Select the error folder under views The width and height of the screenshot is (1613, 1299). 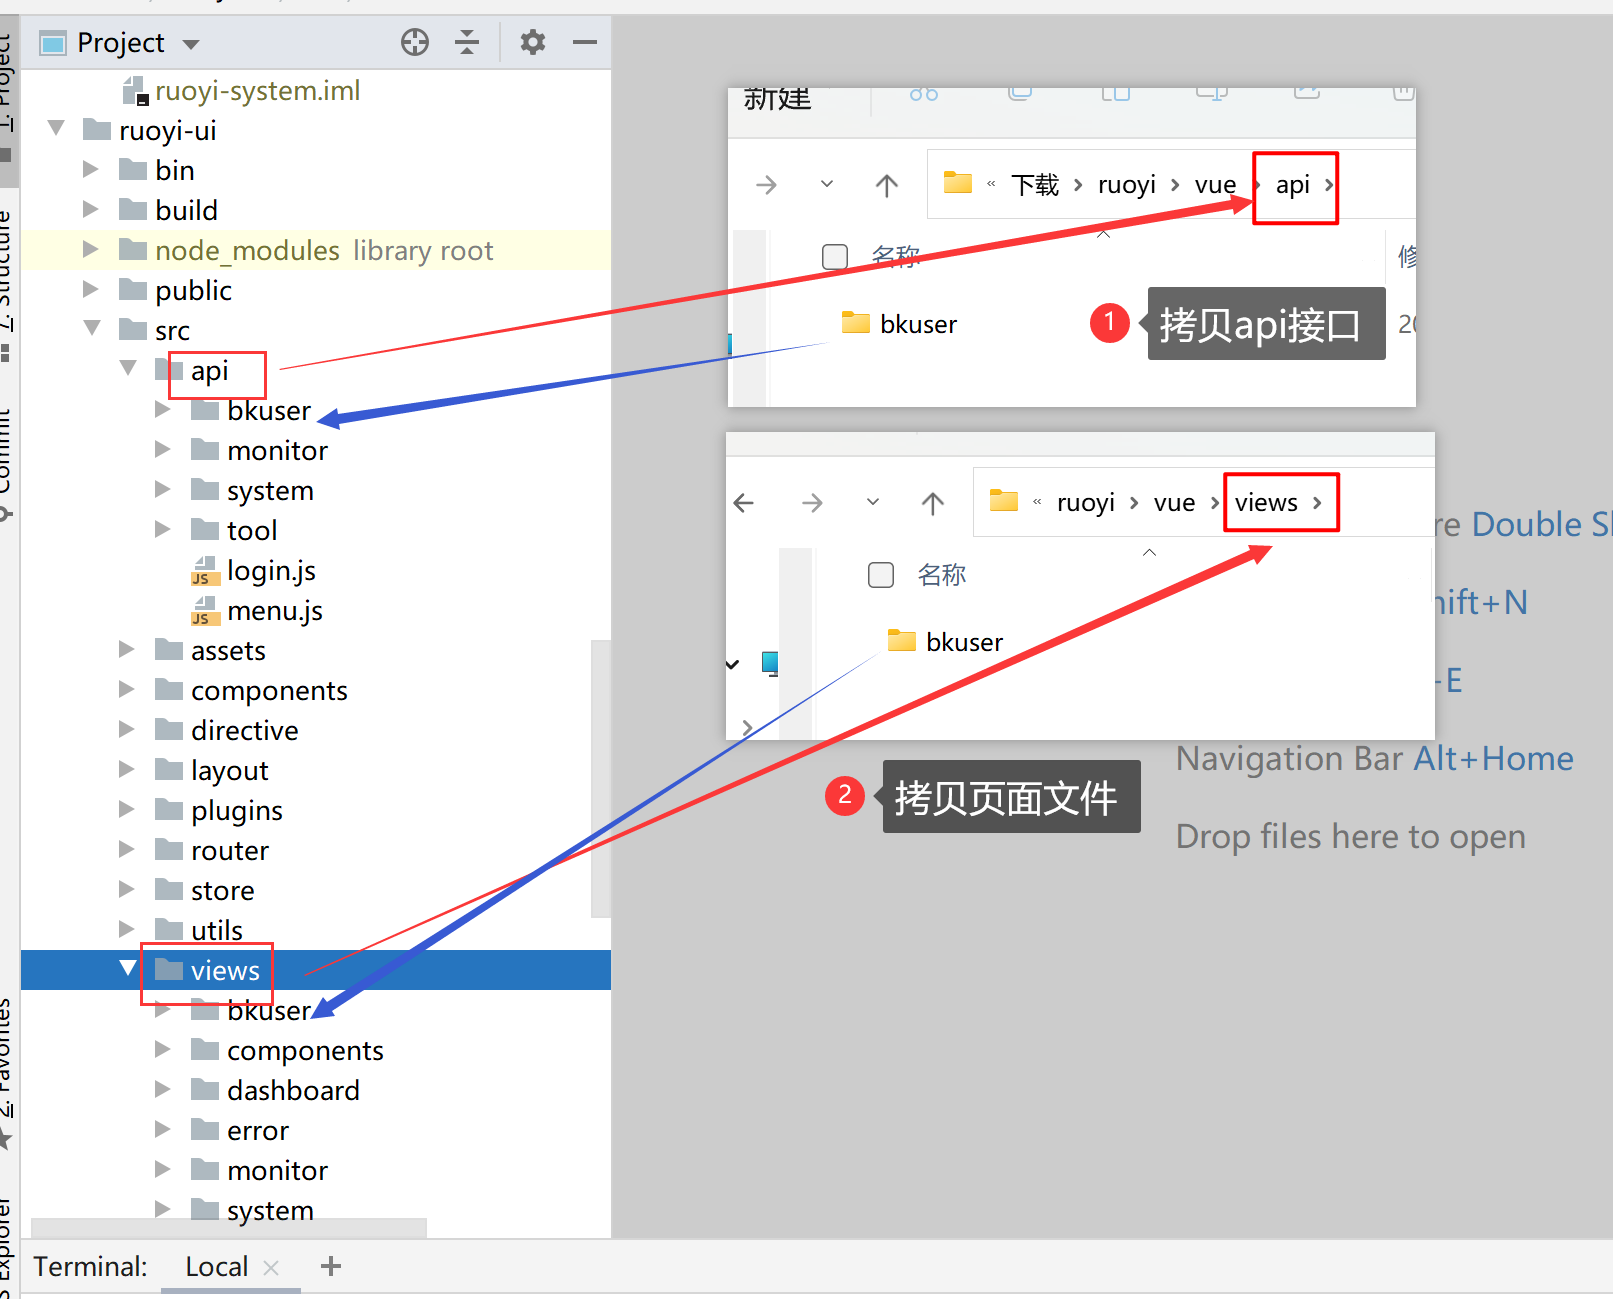click(257, 1130)
